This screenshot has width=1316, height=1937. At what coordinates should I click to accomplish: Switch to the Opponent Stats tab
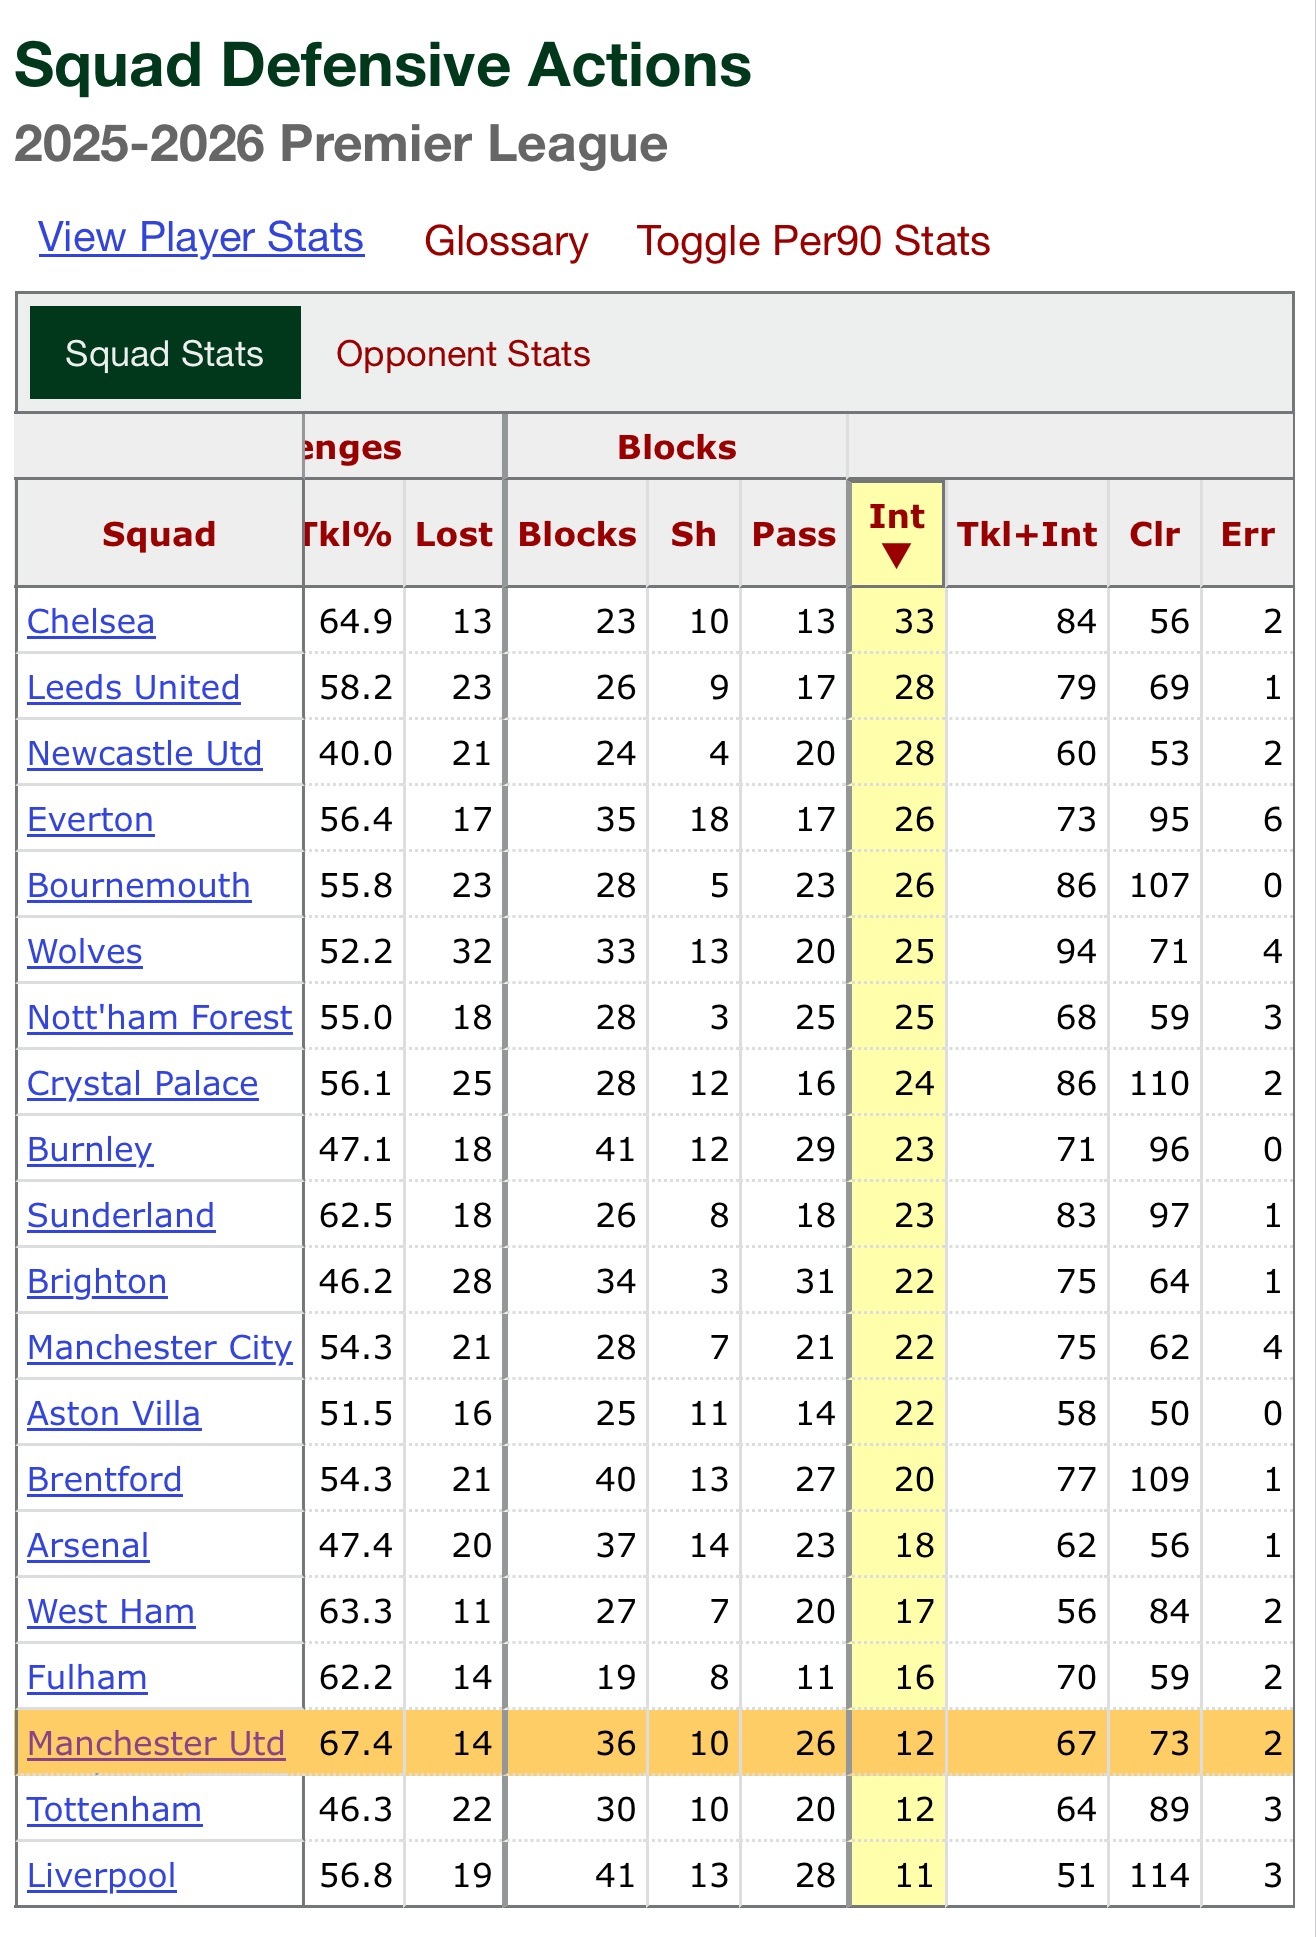(463, 354)
